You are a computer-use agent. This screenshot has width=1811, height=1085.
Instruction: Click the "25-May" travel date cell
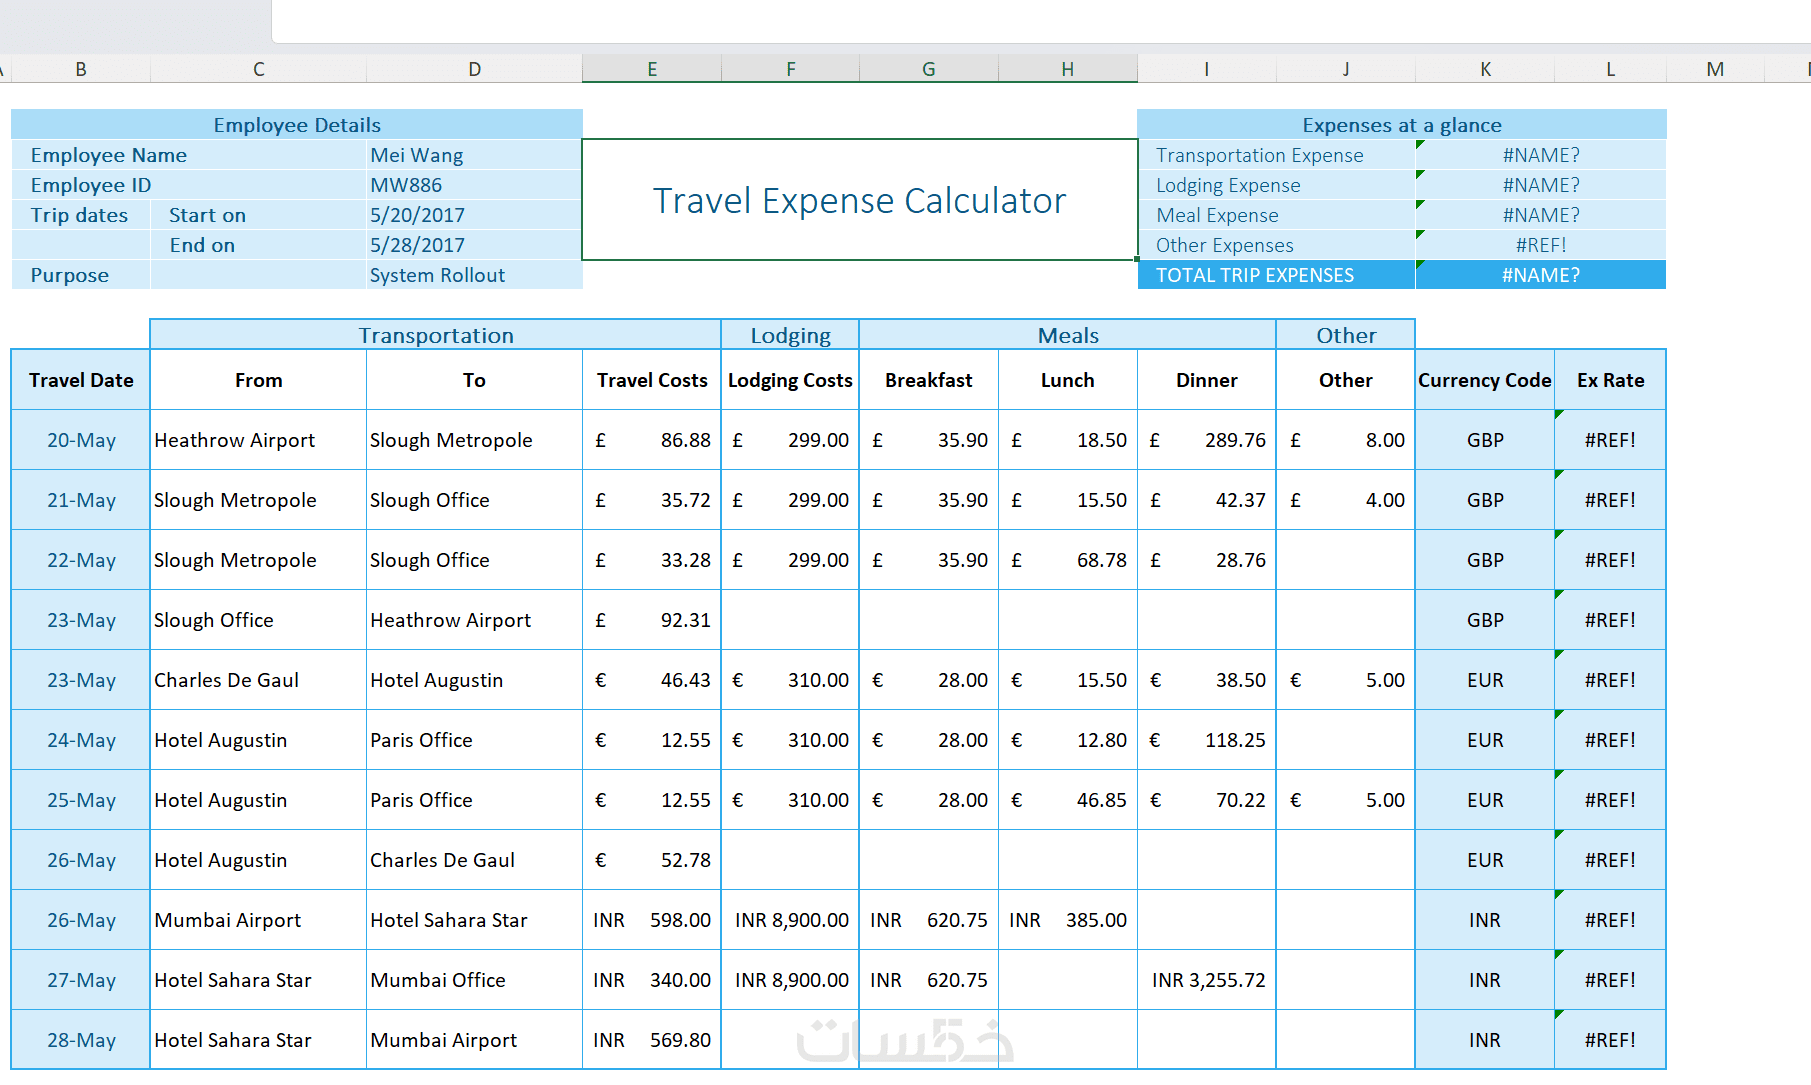81,800
